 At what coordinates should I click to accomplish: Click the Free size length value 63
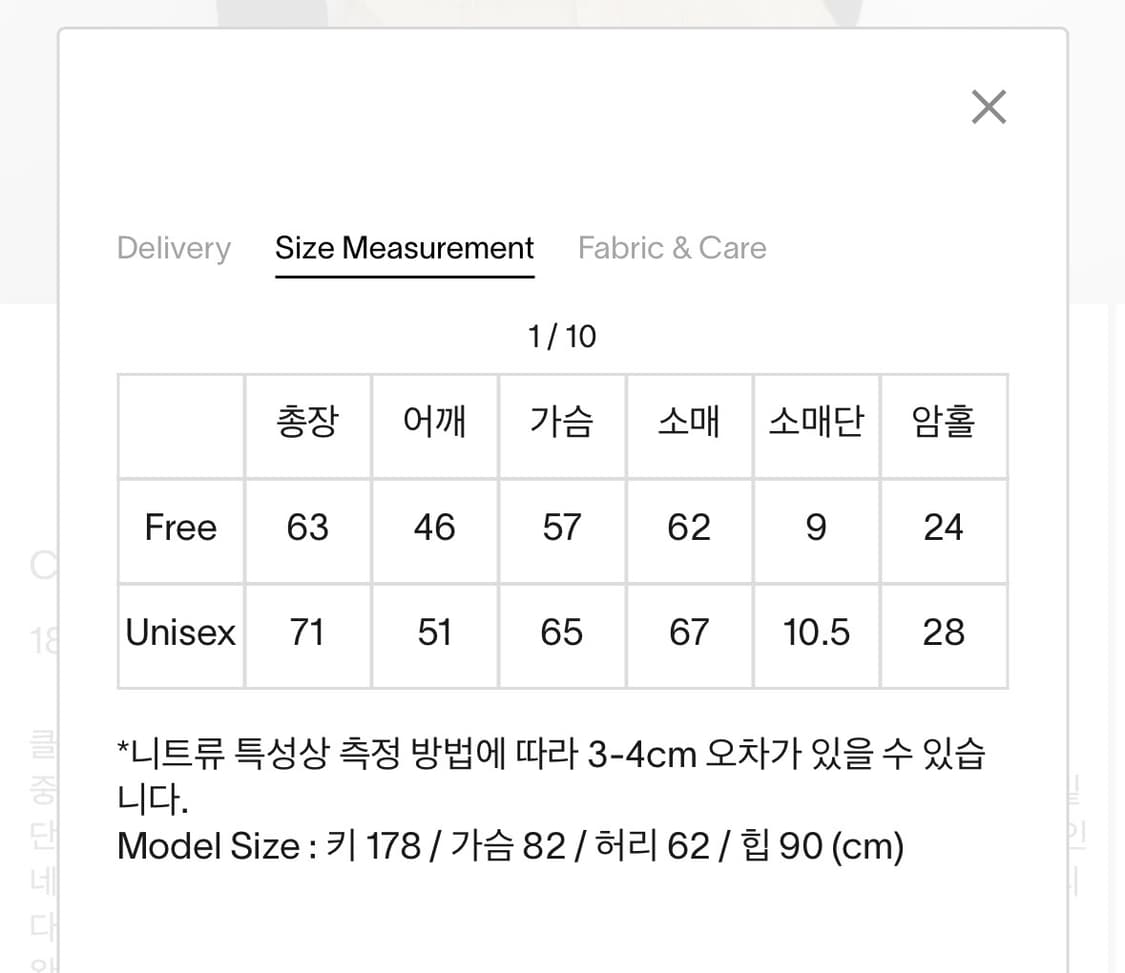[308, 528]
